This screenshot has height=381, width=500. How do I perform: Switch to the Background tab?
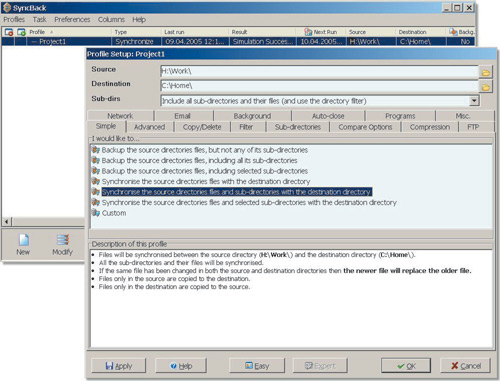(x=252, y=116)
